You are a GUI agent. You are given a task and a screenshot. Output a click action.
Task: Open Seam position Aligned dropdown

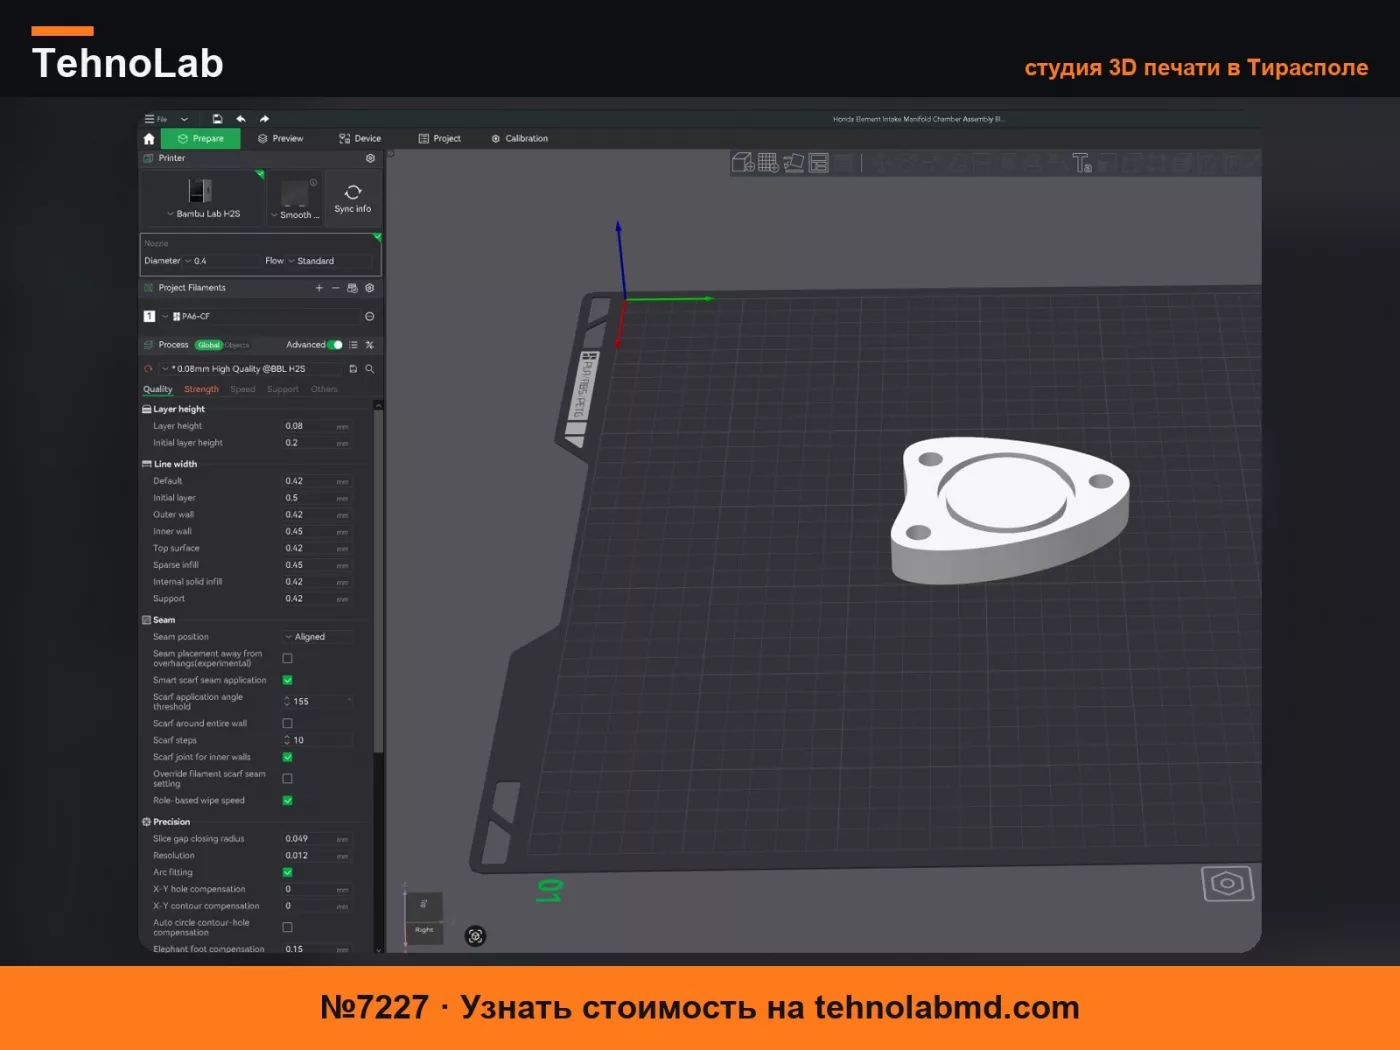317,637
